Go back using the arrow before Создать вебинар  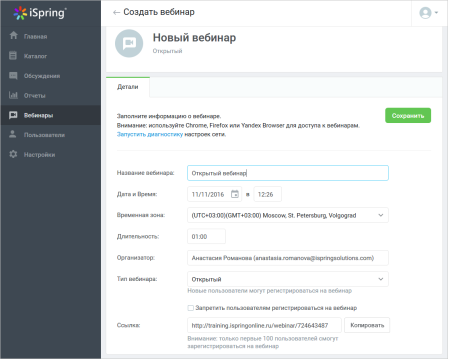click(x=116, y=13)
